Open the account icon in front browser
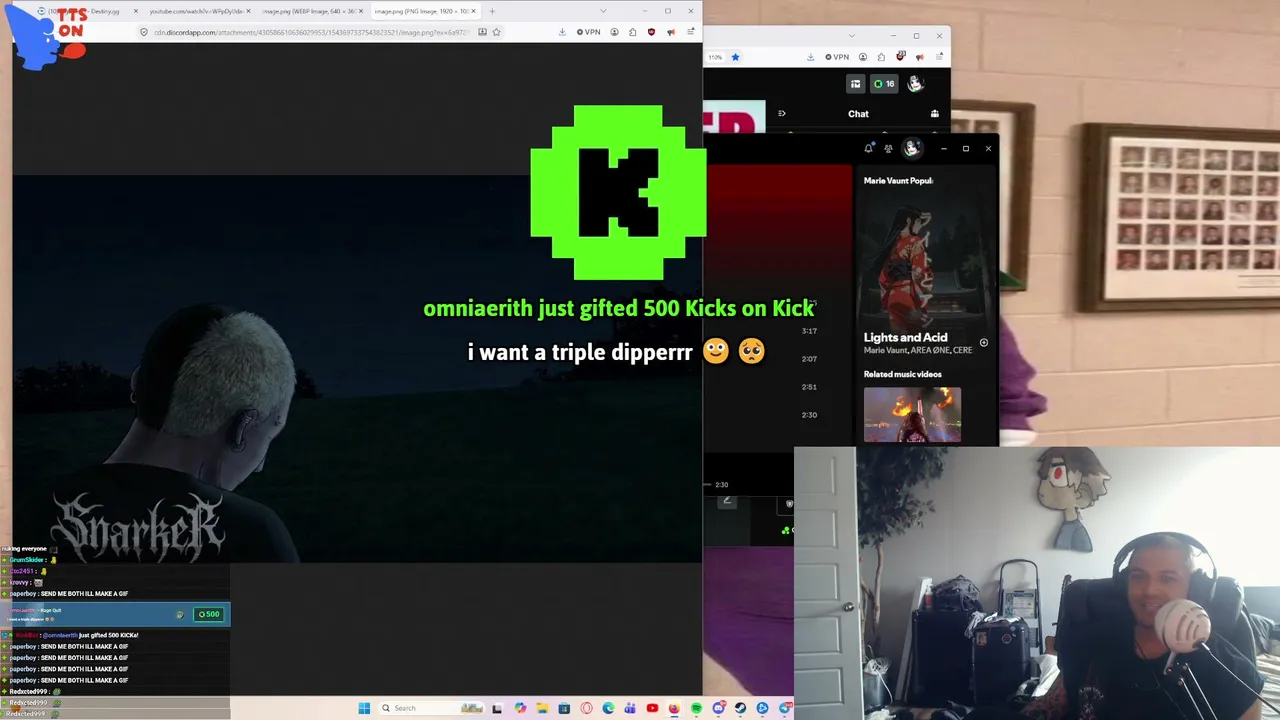The height and width of the screenshot is (720, 1280). click(x=615, y=32)
